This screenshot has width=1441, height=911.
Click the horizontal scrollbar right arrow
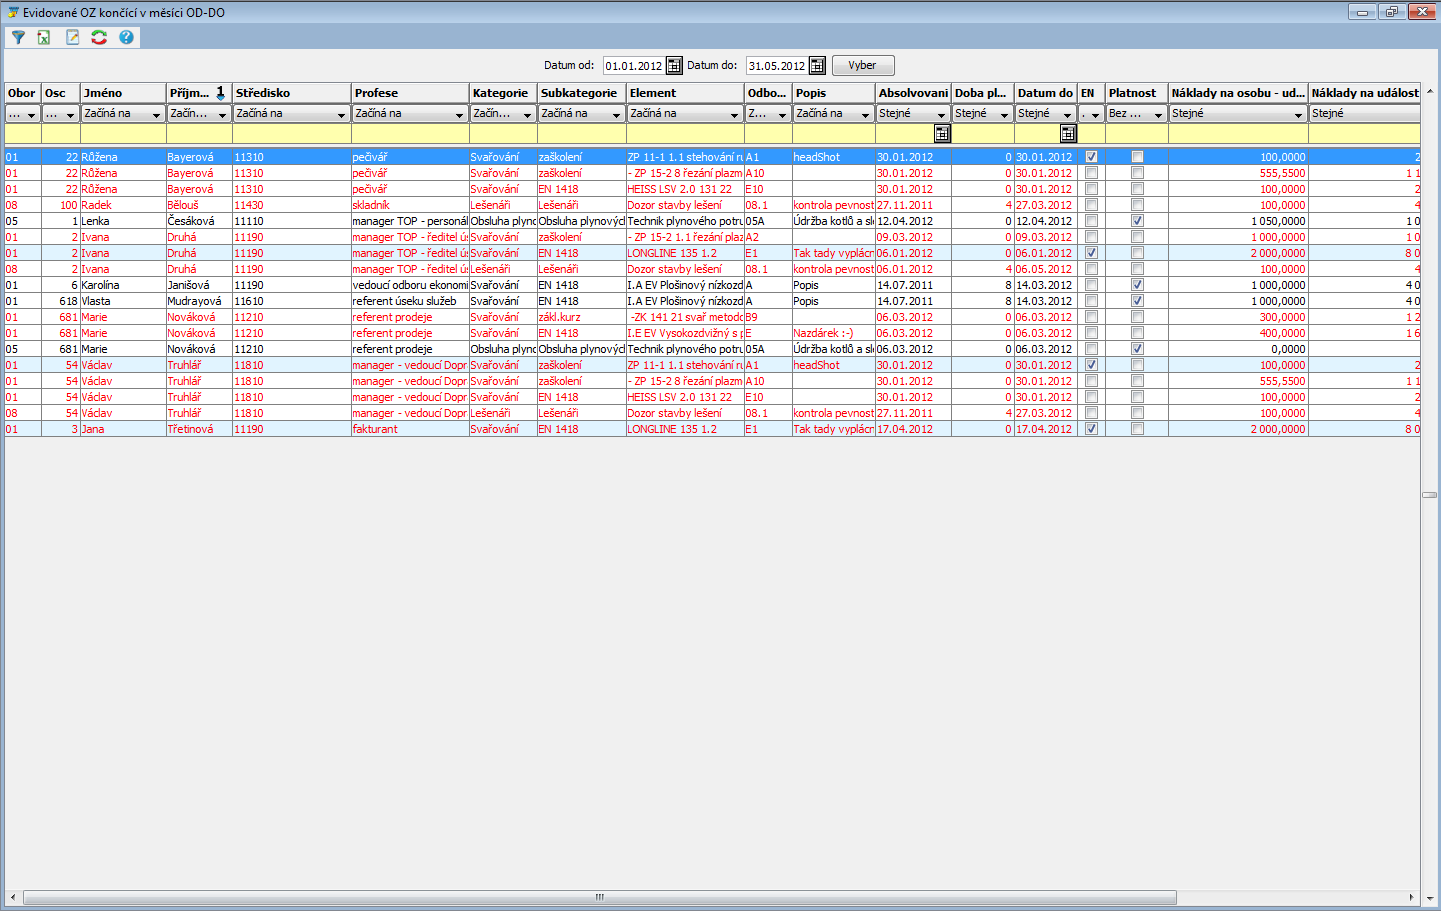pyautogui.click(x=1411, y=897)
